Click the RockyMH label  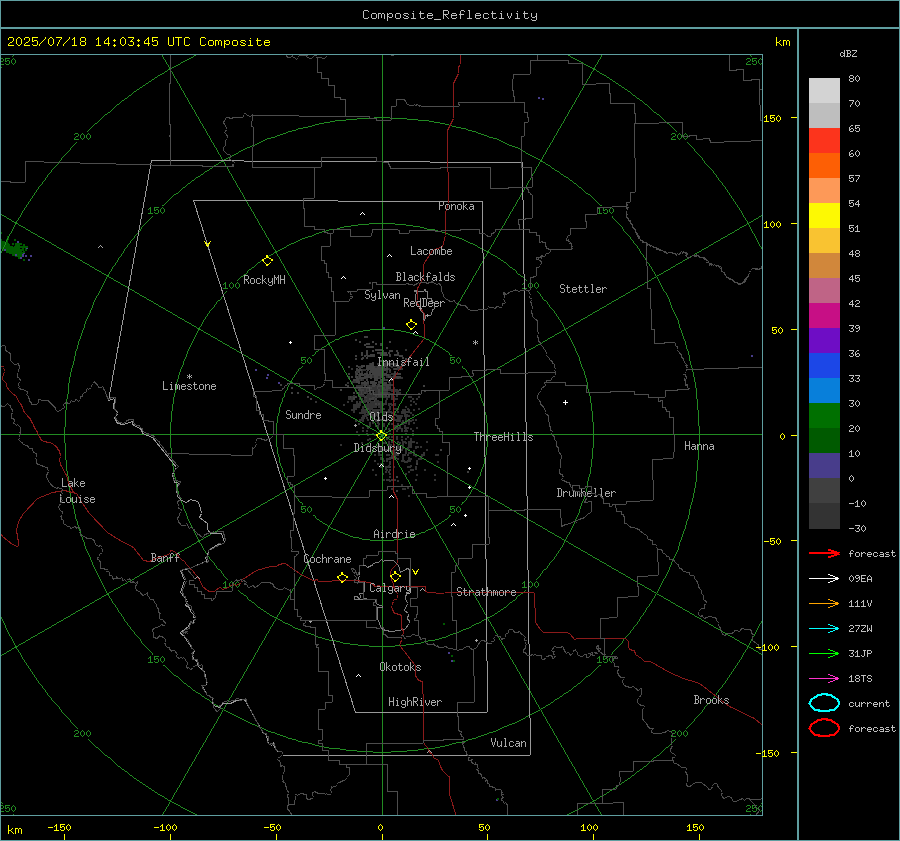pyautogui.click(x=264, y=280)
